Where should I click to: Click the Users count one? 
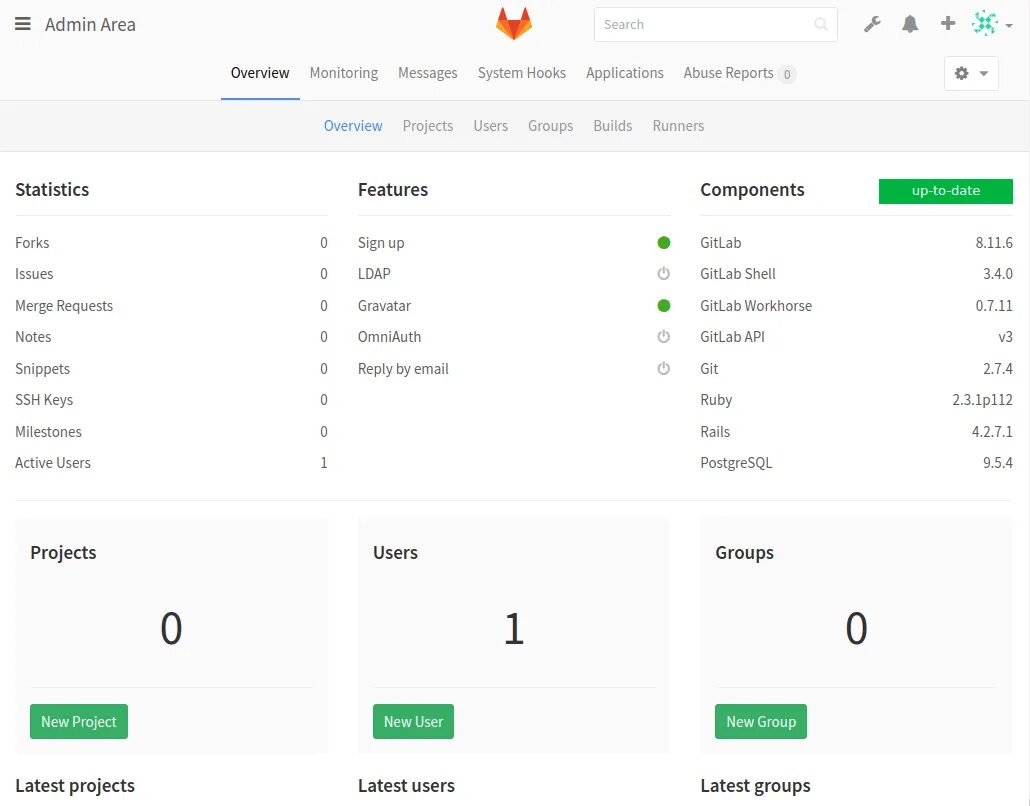(x=514, y=628)
